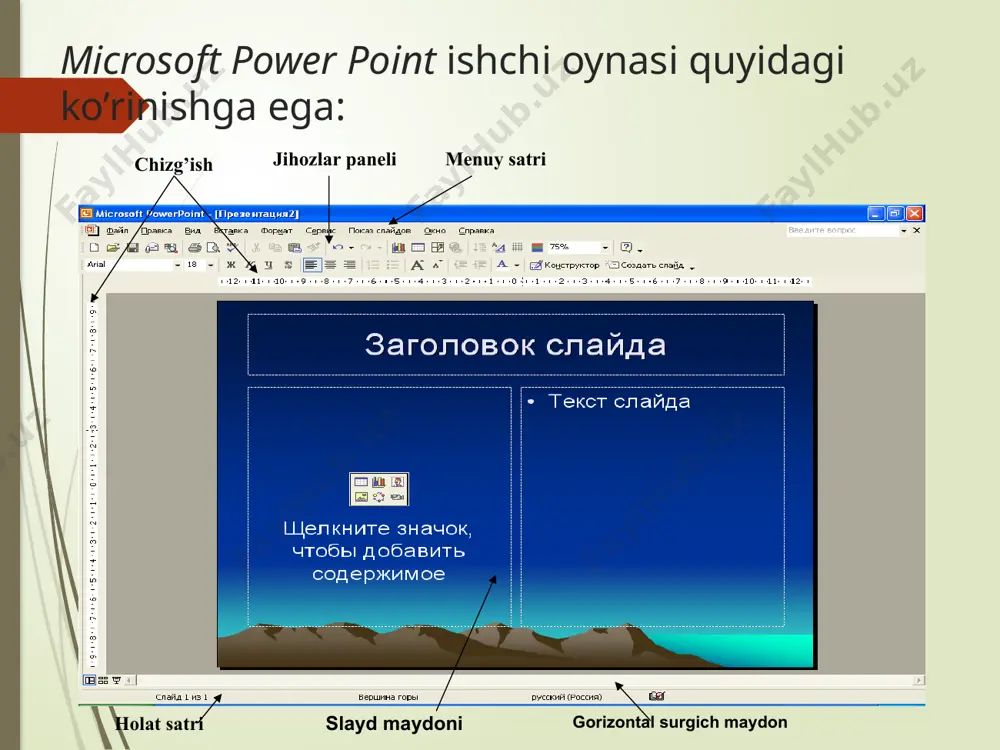Image resolution: width=1000 pixels, height=750 pixels.
Task: Click the Insert Table icon
Action: click(x=418, y=247)
